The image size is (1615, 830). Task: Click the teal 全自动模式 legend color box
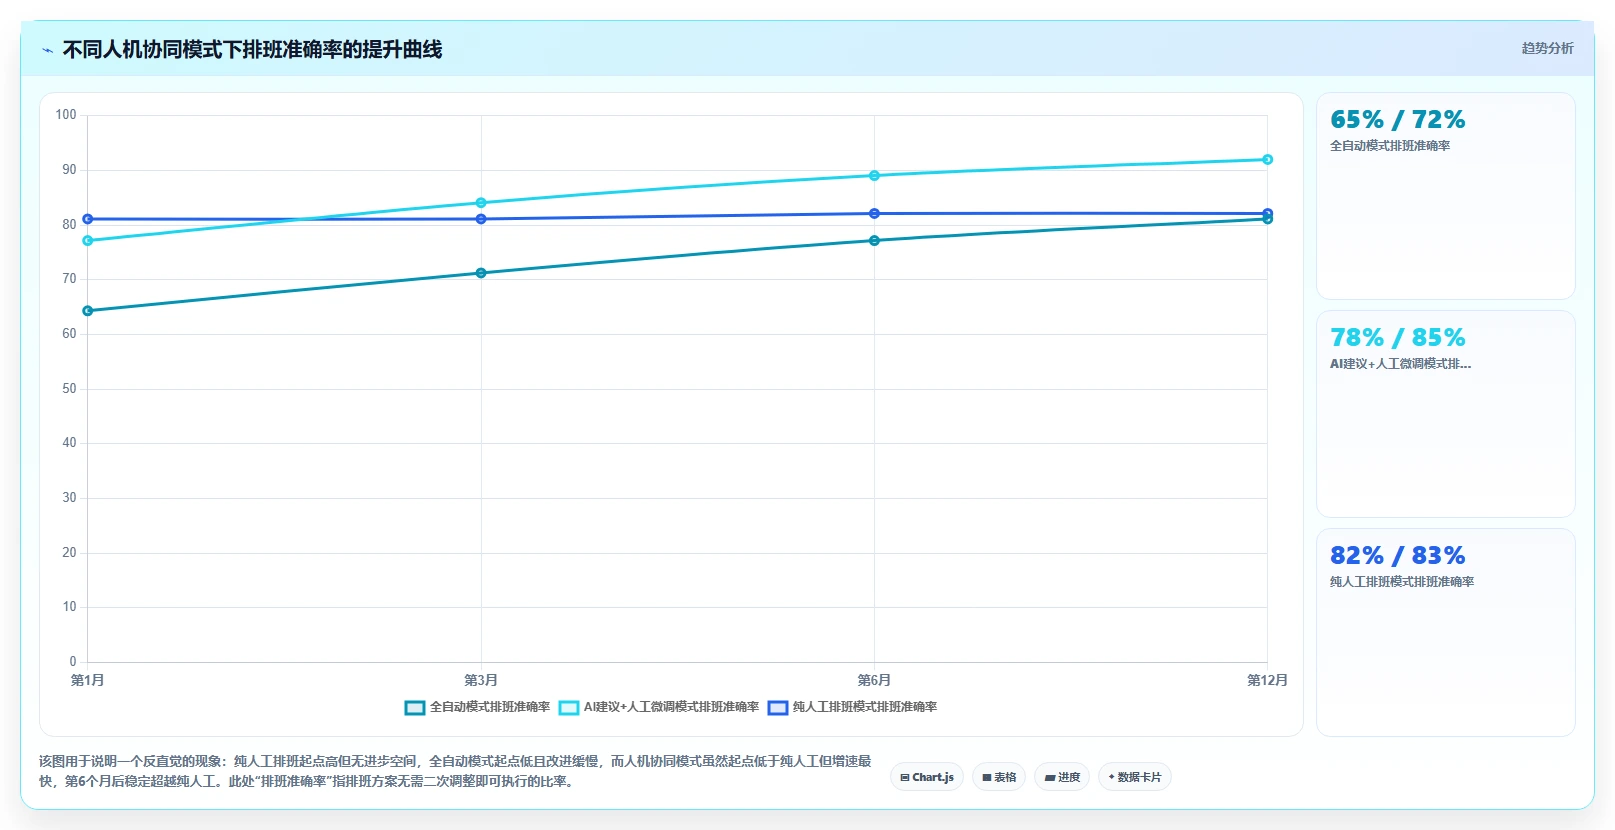(x=415, y=708)
